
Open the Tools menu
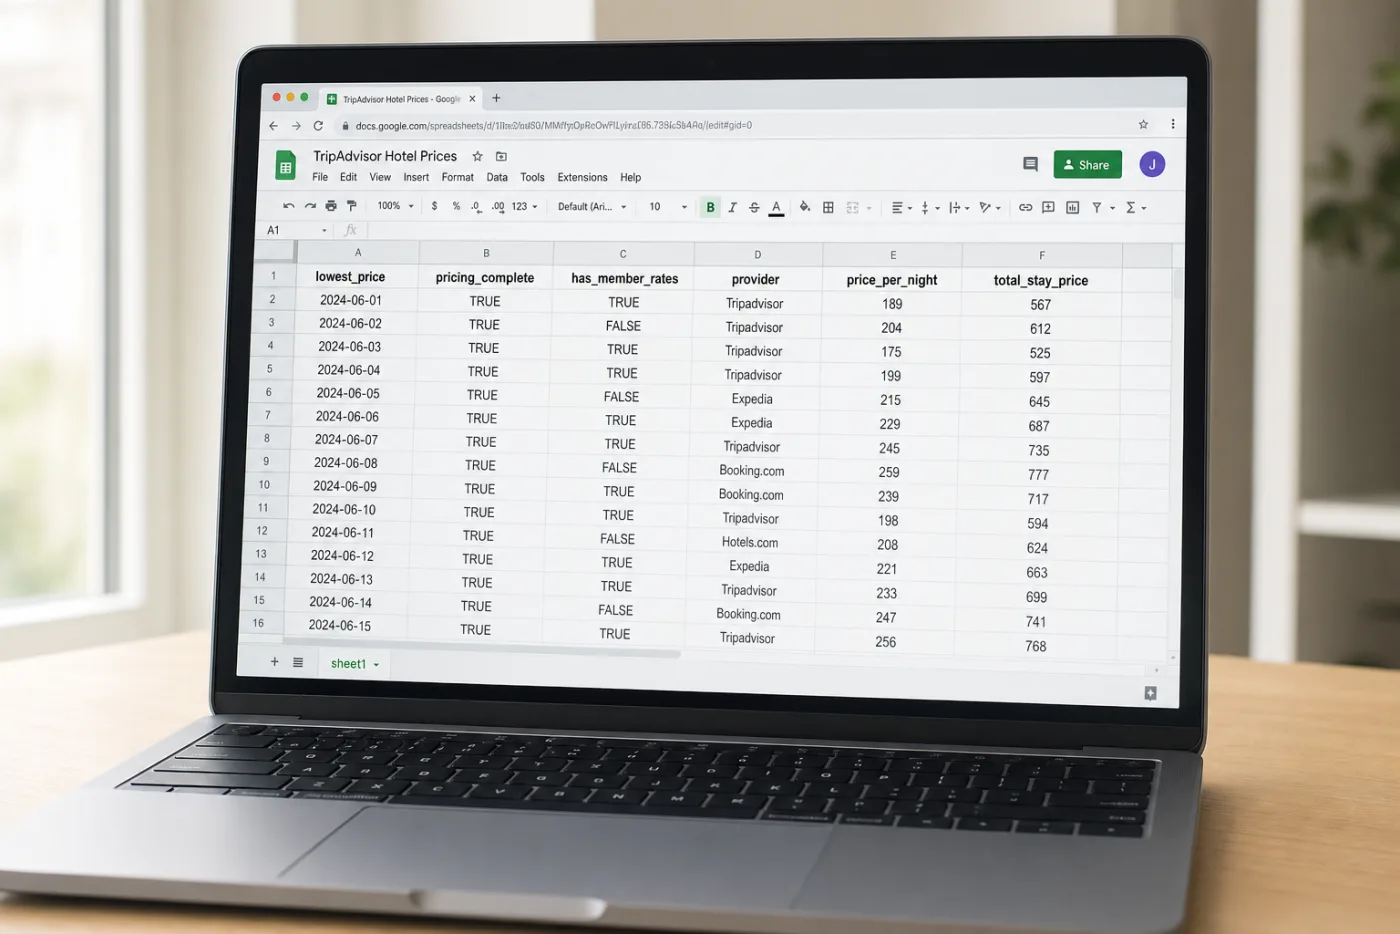point(532,177)
